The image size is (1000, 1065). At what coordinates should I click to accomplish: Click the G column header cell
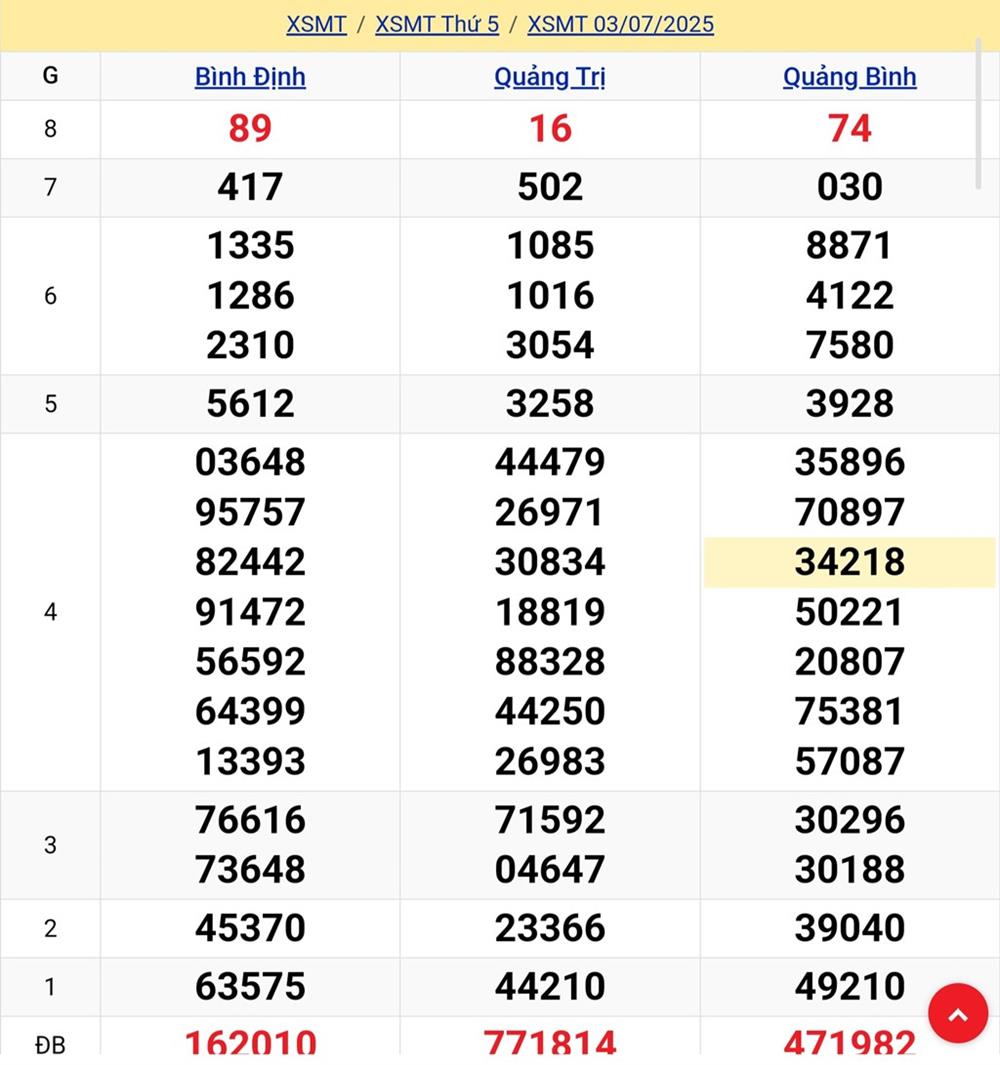50,76
